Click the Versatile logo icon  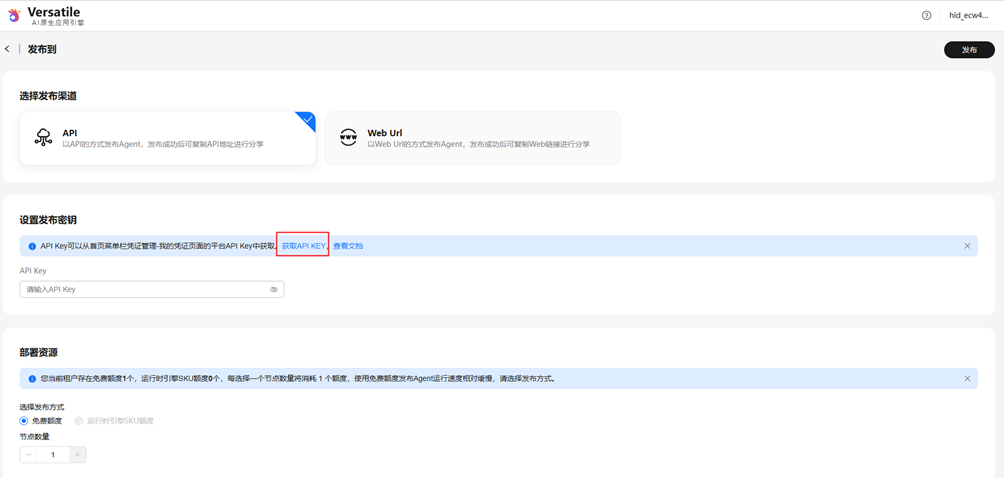click(x=14, y=15)
